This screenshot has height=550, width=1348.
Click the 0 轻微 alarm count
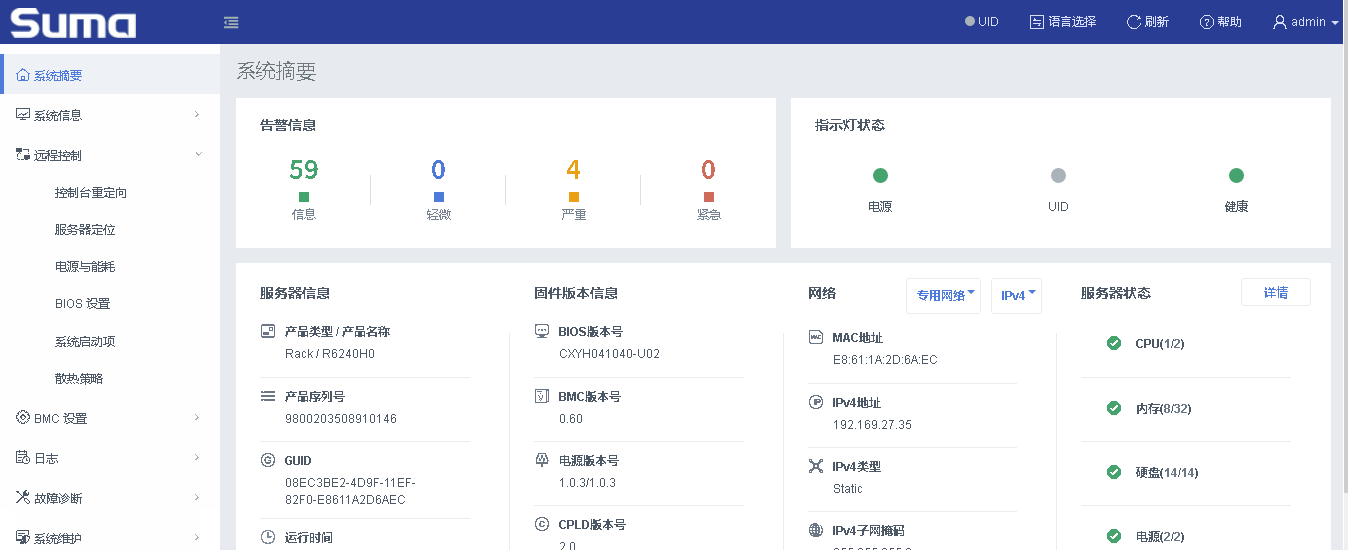pos(438,170)
